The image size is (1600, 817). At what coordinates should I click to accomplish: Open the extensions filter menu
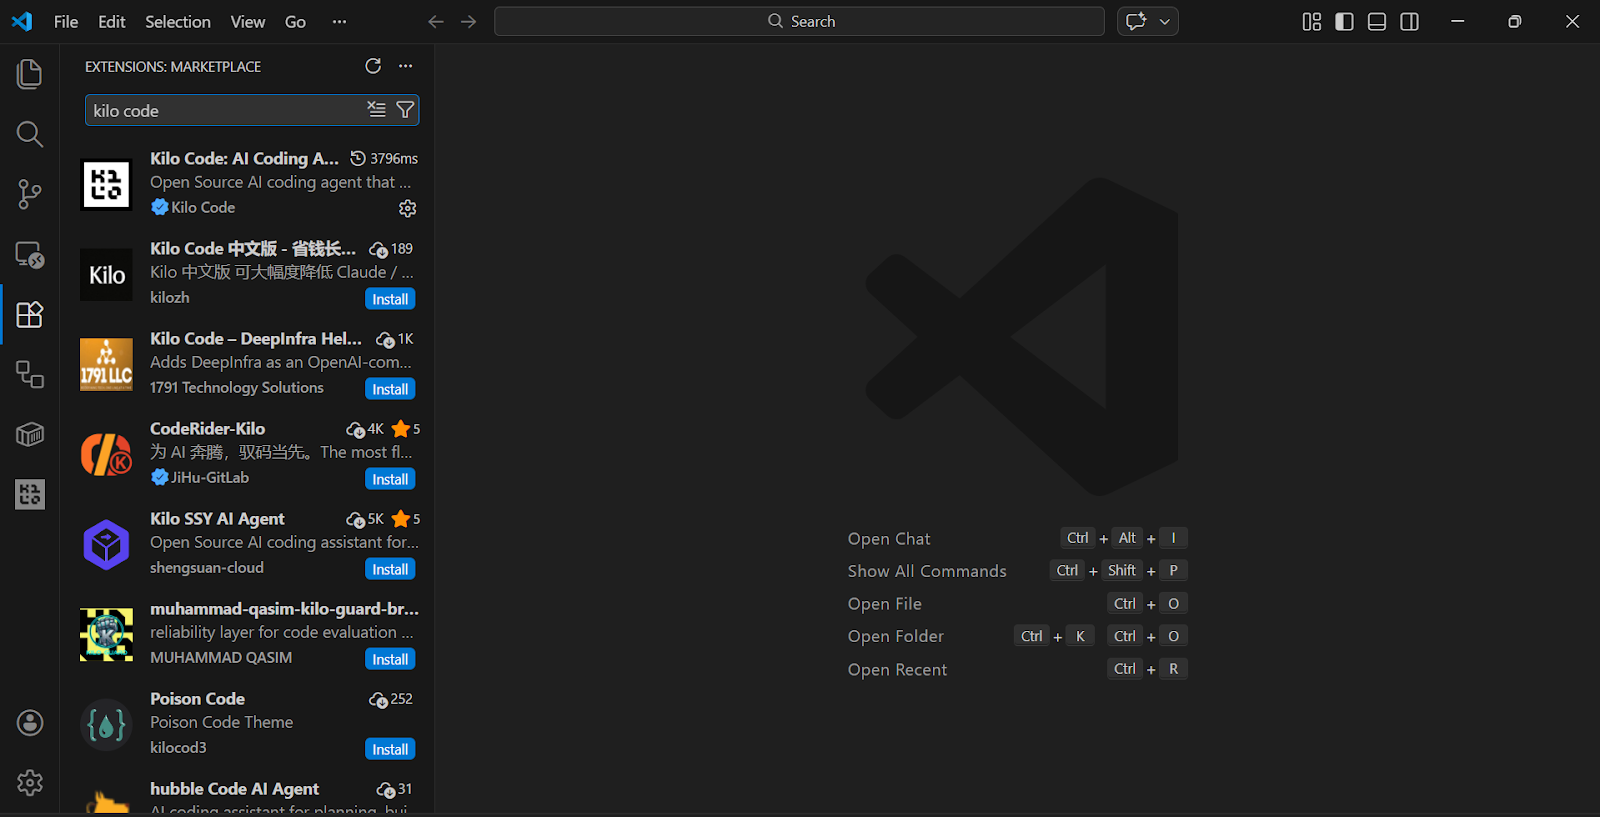(405, 110)
